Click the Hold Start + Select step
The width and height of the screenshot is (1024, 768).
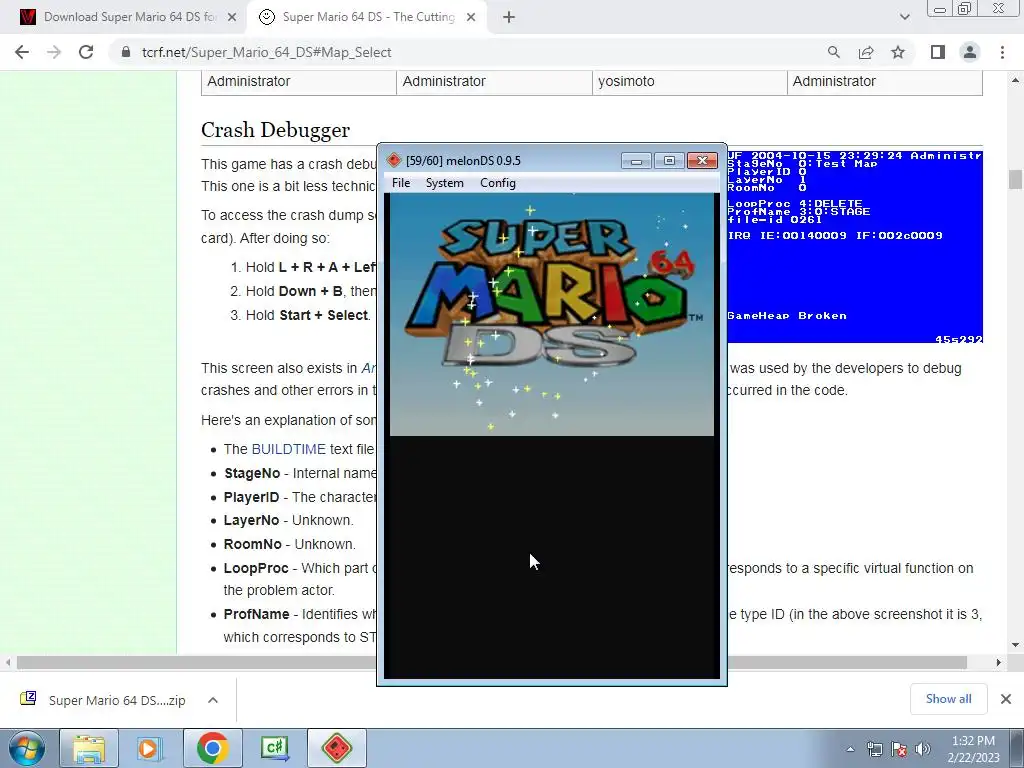coord(308,315)
